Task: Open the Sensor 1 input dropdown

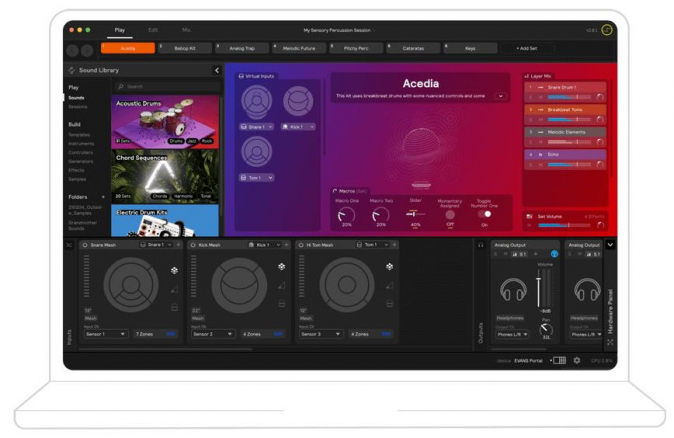Action: (x=106, y=334)
